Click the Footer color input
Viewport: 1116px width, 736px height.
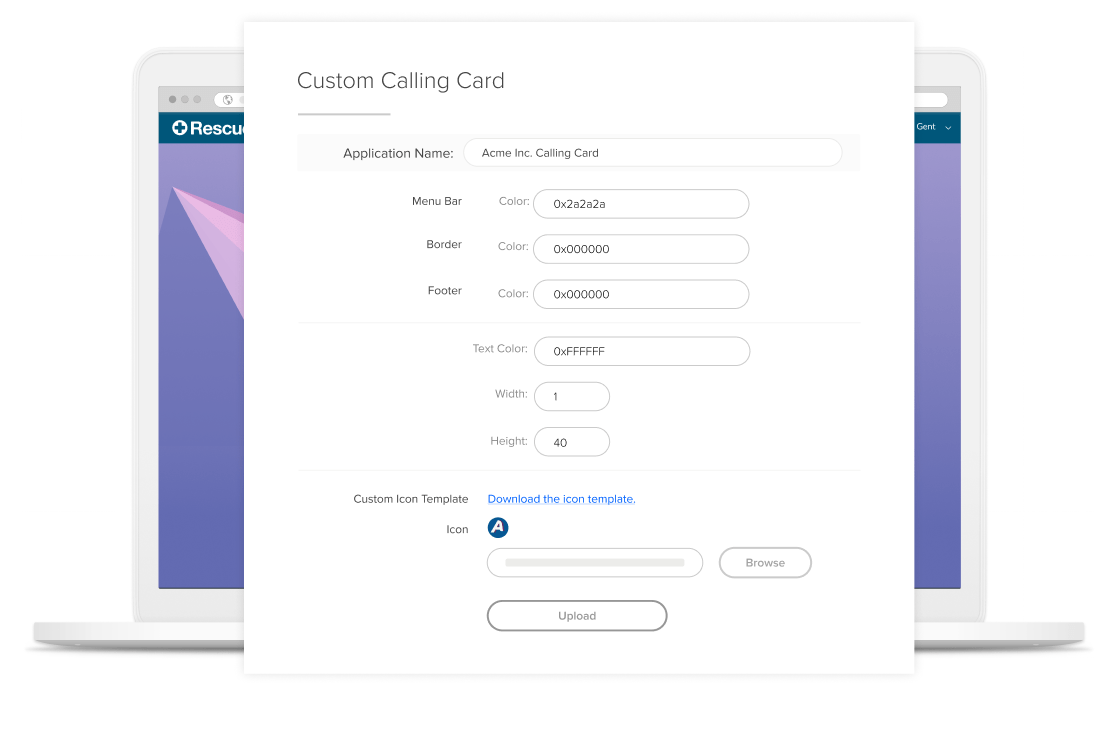pos(641,294)
